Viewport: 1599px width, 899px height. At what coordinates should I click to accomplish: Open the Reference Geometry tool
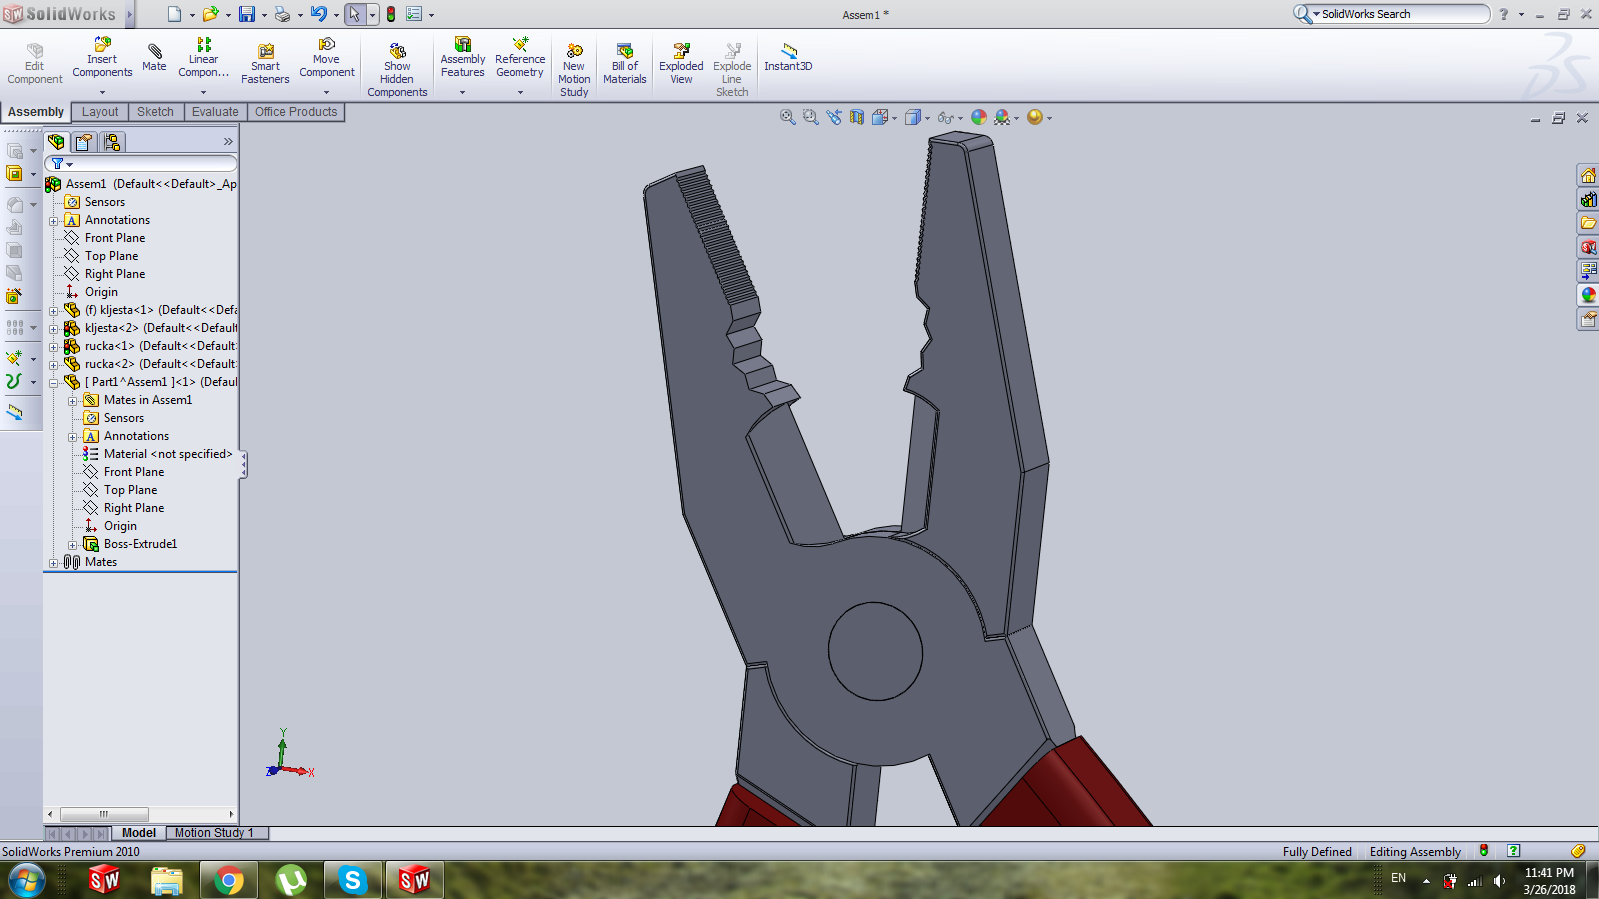(520, 58)
